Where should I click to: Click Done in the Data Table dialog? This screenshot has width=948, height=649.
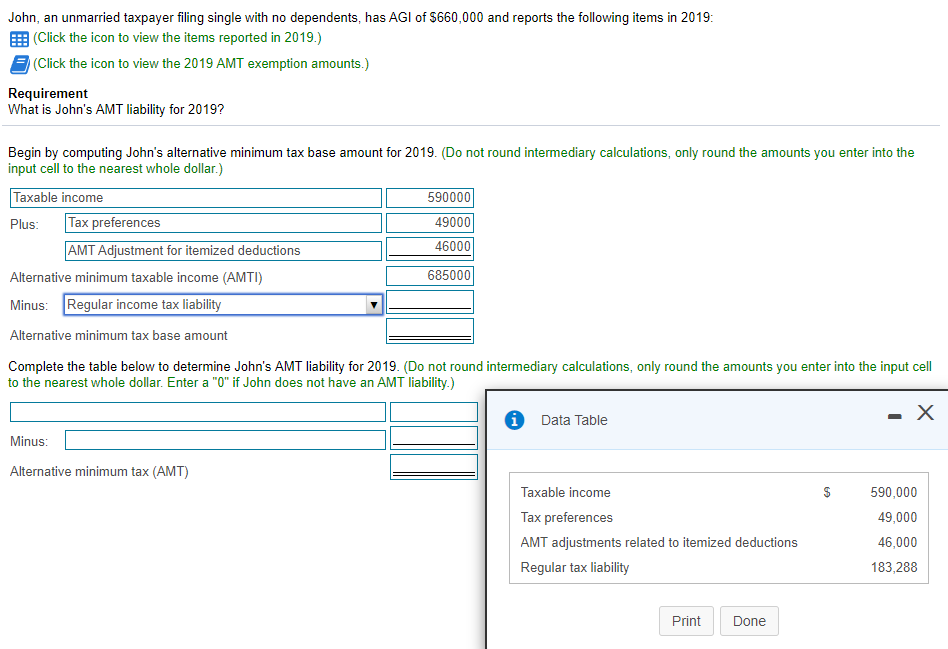tap(749, 621)
